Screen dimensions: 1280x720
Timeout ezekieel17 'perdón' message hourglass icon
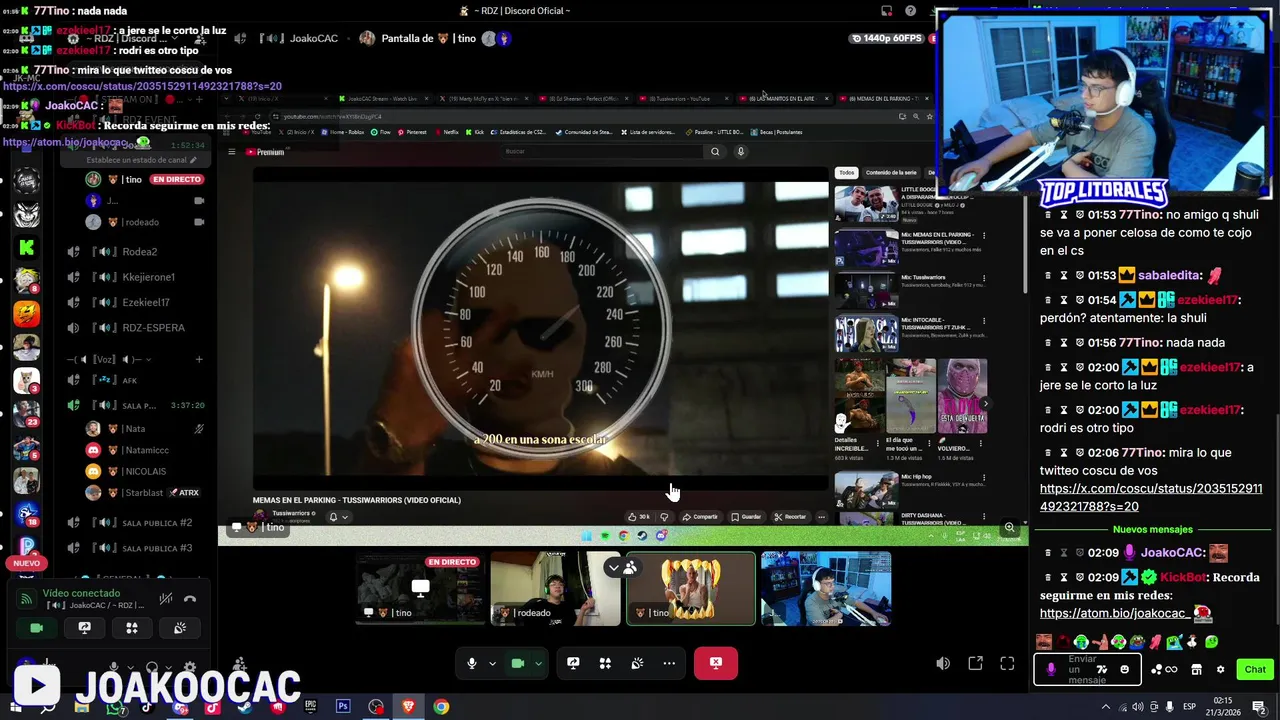click(1064, 299)
